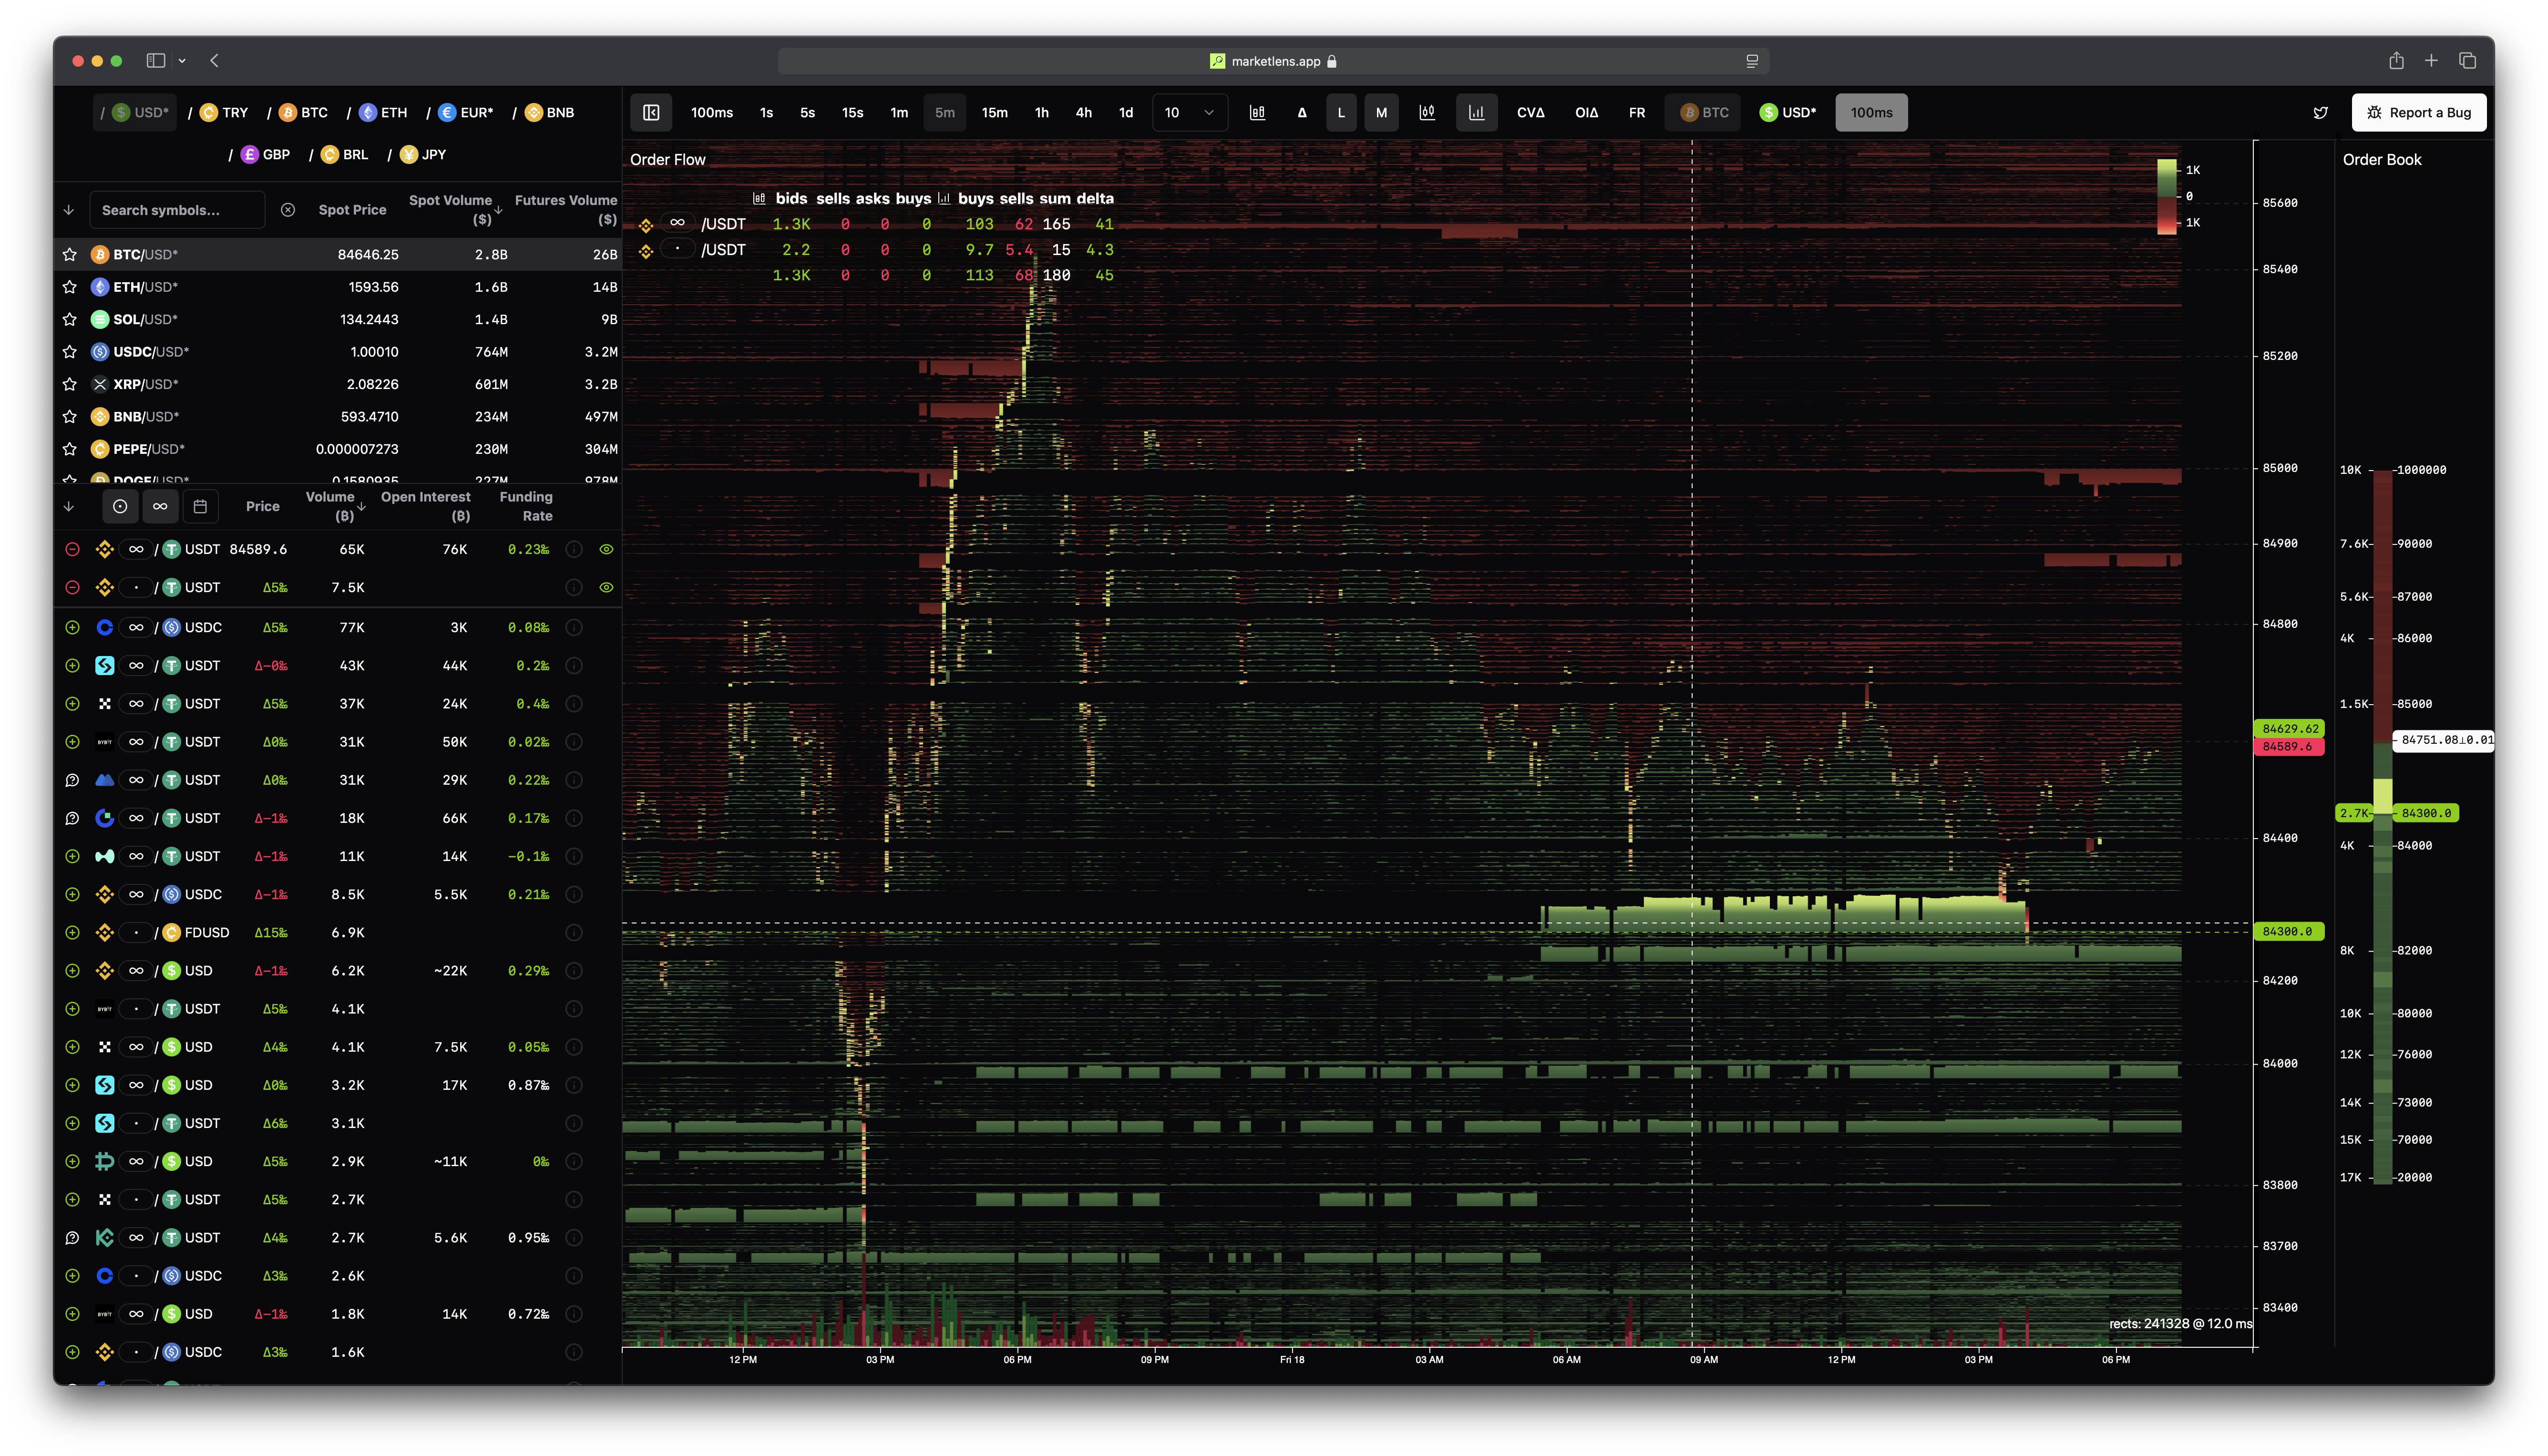Expand the spot symbols list arrow
The image size is (2548, 1456).
[69, 210]
